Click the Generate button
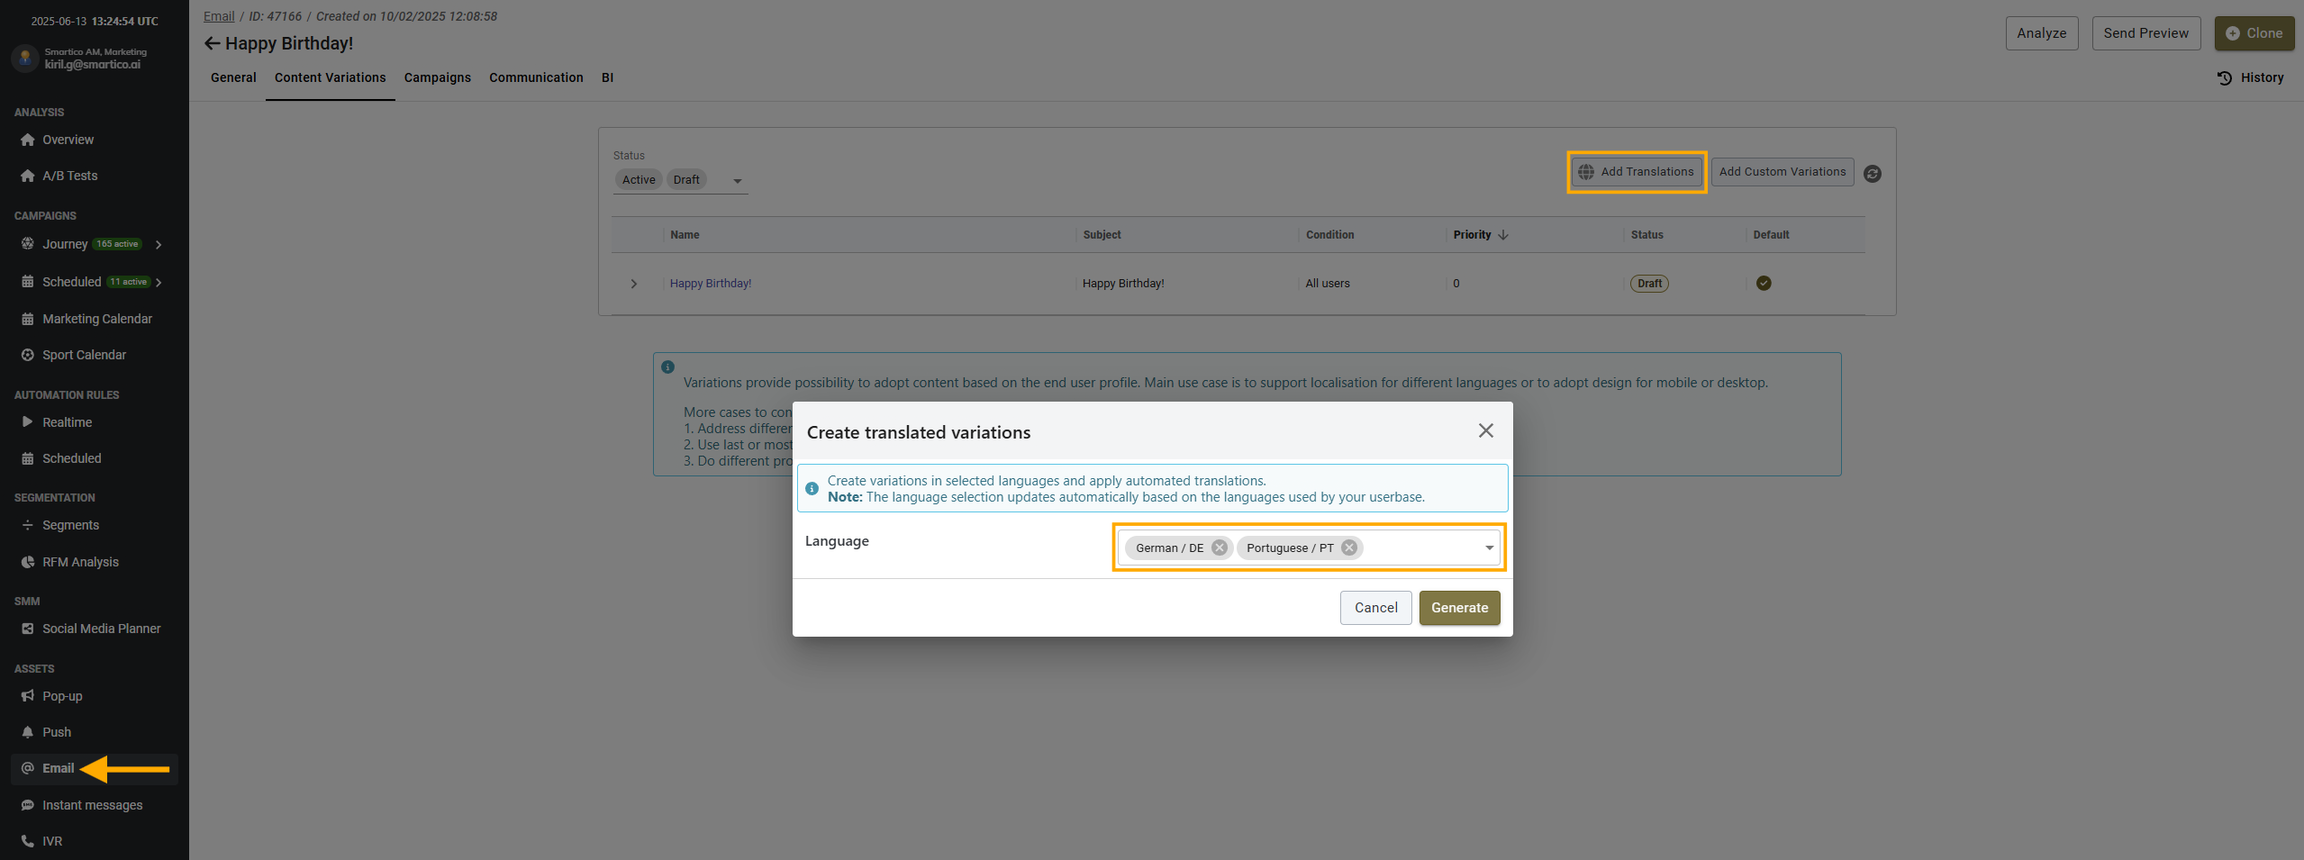Viewport: 2304px width, 860px height. pos(1458,608)
